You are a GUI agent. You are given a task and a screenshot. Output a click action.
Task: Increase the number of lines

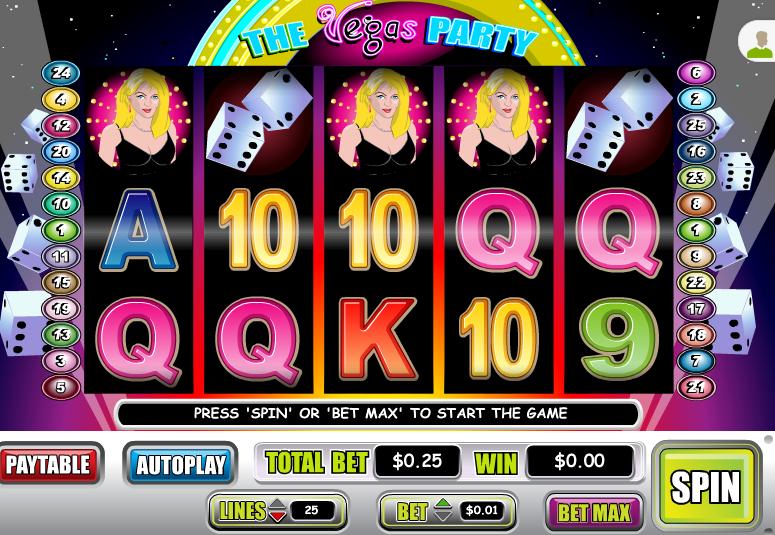[278, 505]
